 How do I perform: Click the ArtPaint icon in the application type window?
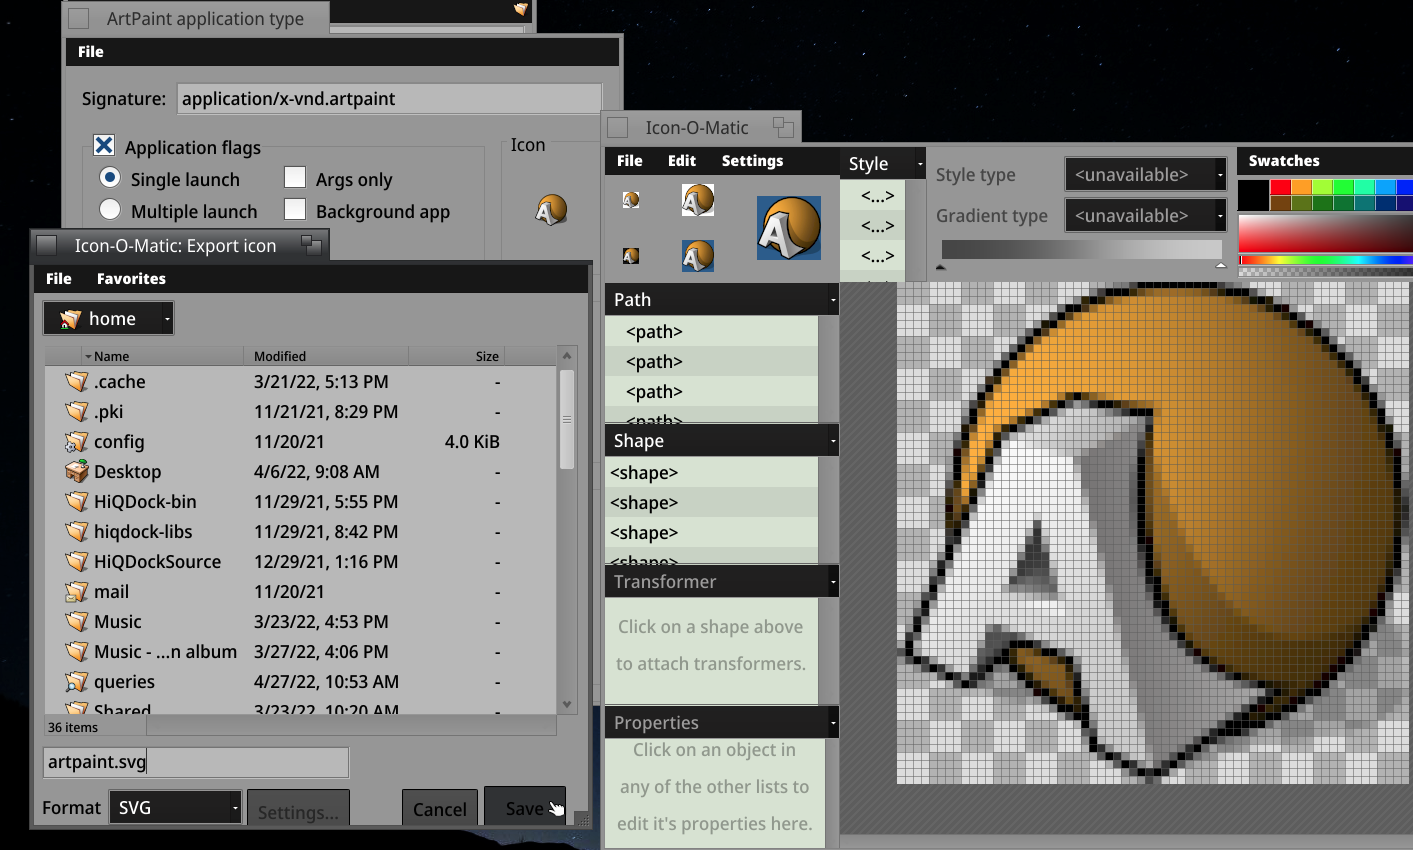point(551,209)
